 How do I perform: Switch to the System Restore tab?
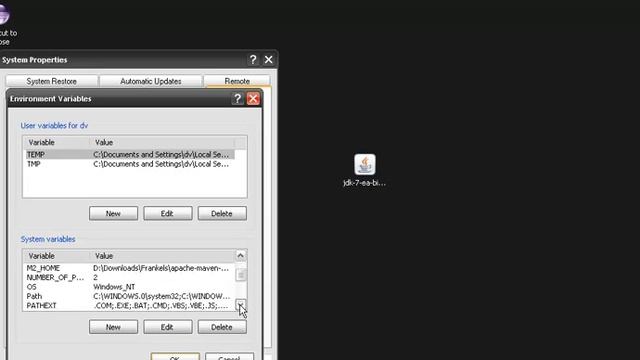[x=52, y=81]
